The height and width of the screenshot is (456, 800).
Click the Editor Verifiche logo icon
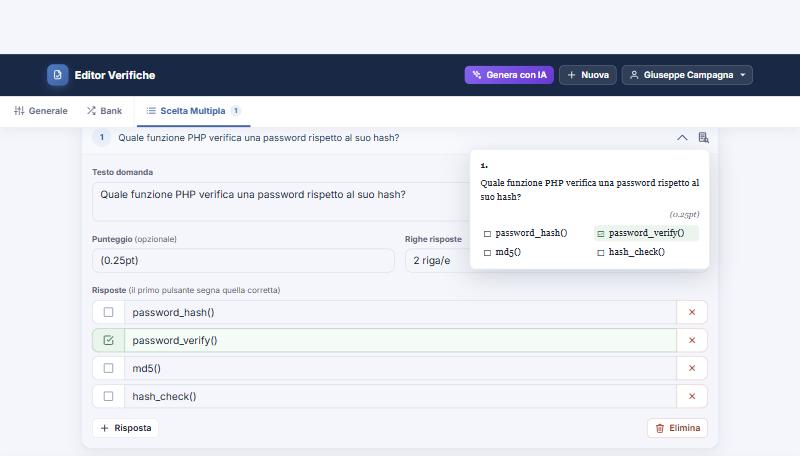pos(58,75)
